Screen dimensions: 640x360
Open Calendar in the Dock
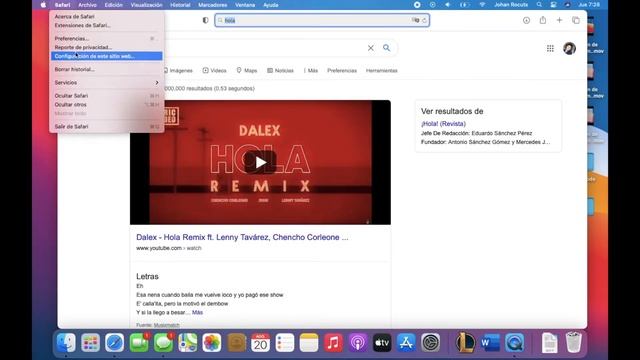point(260,342)
